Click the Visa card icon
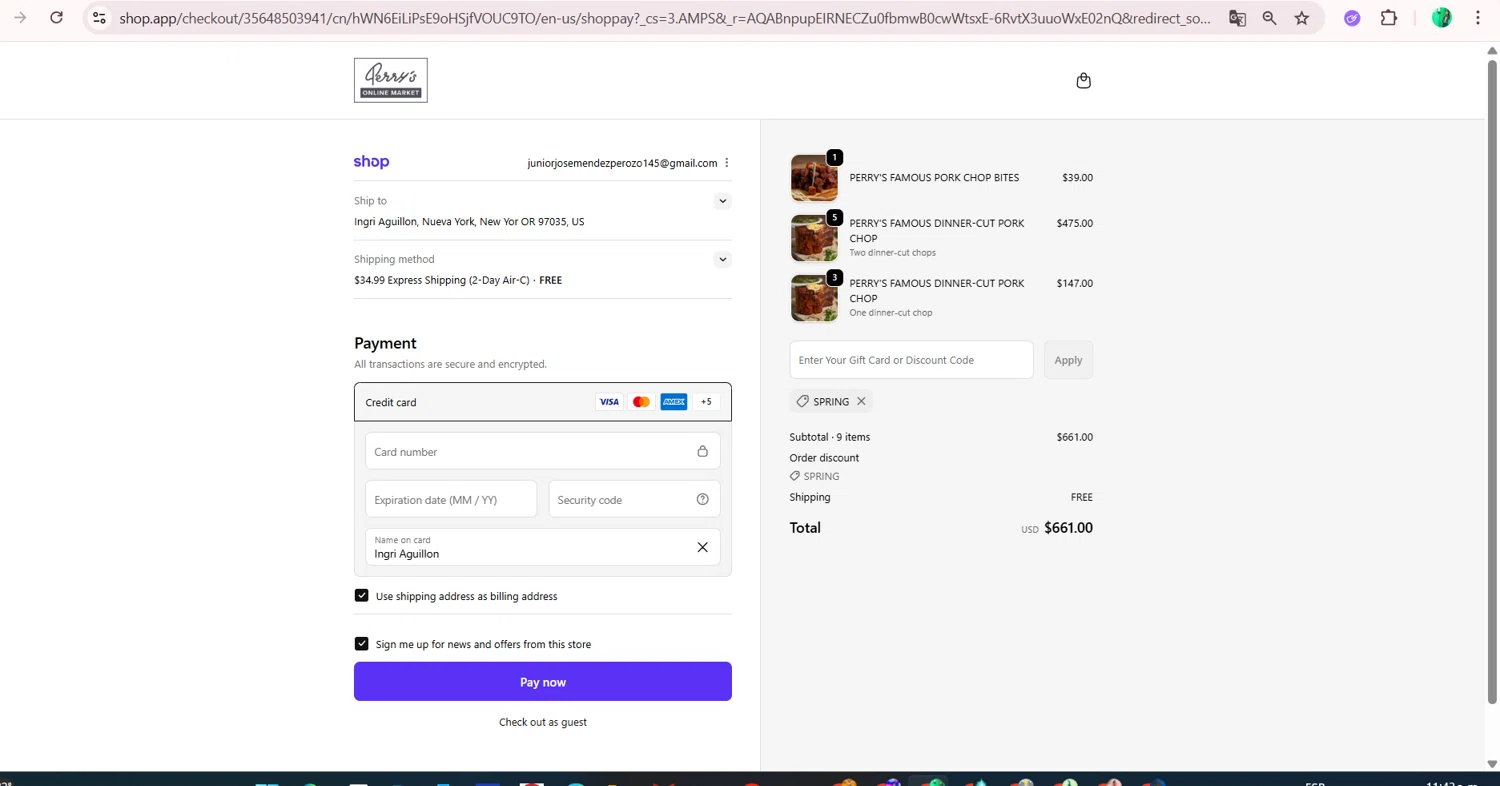This screenshot has width=1500, height=786. [609, 402]
